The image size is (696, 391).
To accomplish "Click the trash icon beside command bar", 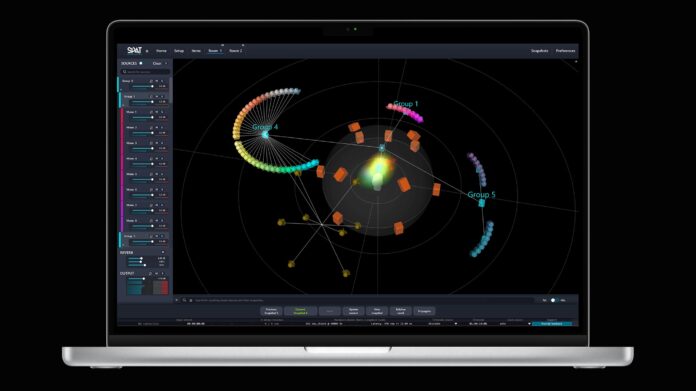I will point(191,300).
